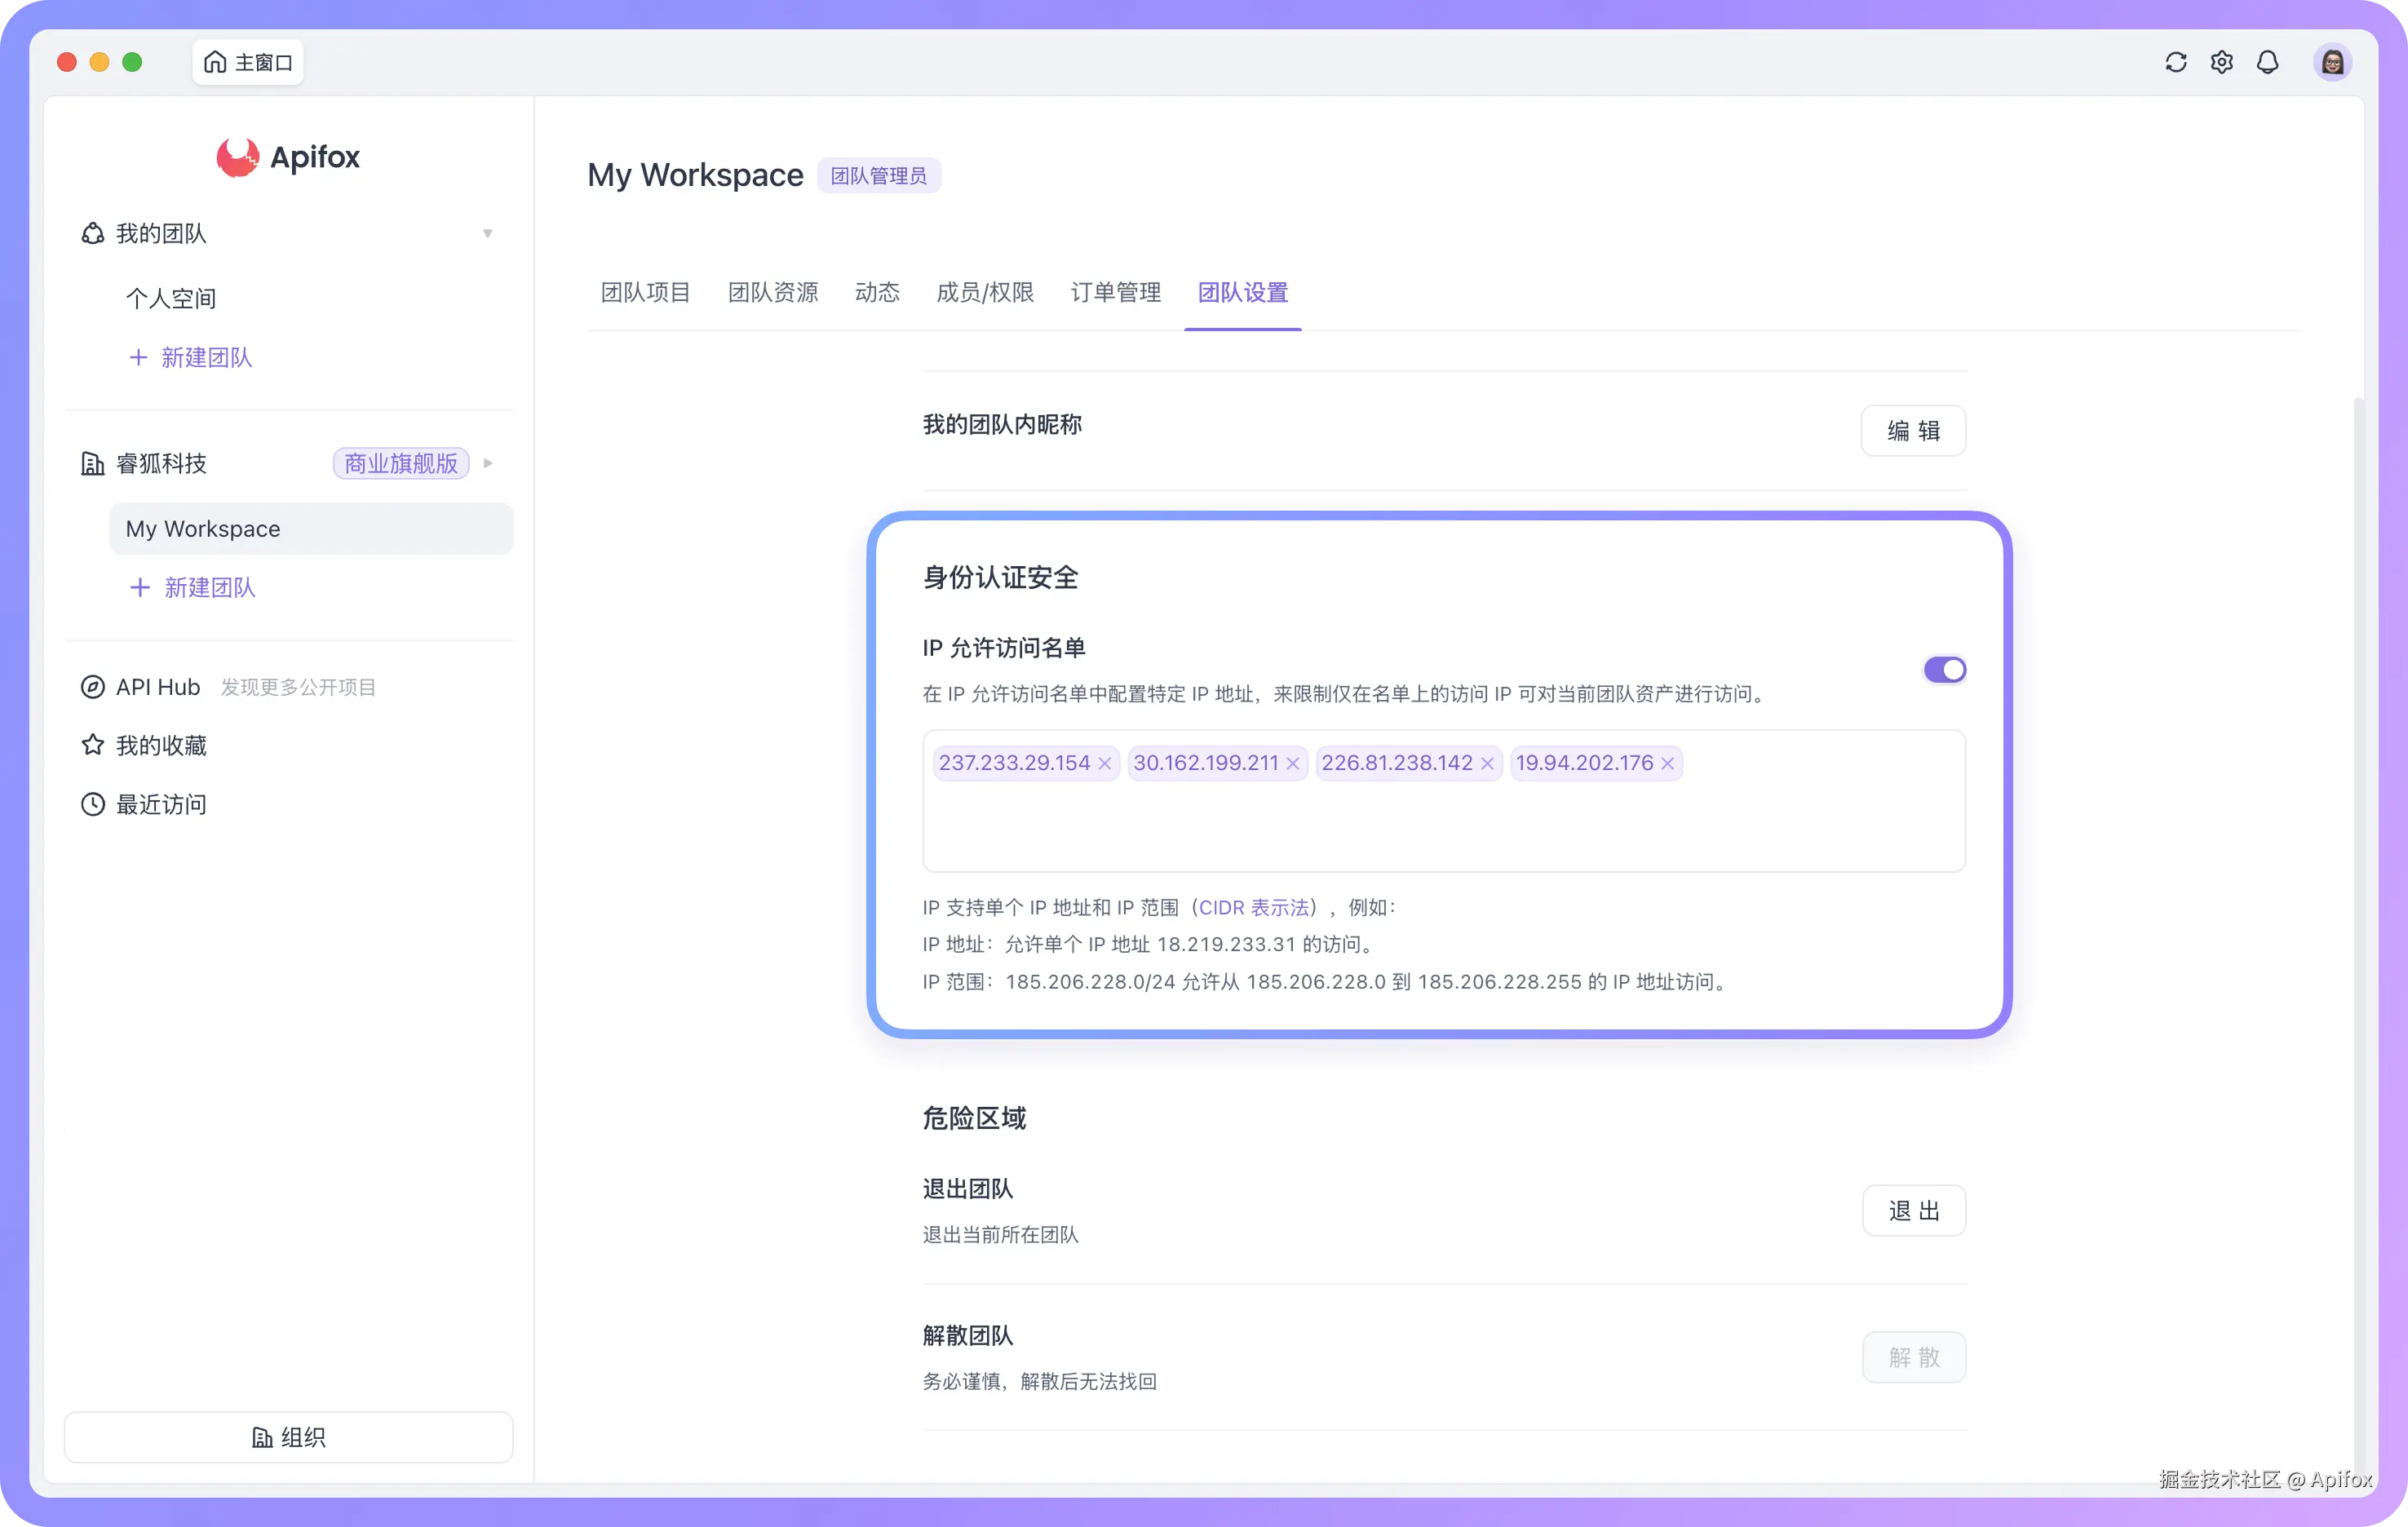Image resolution: width=2408 pixels, height=1527 pixels.
Task: Click the user avatar at top right
Action: pyautogui.click(x=2332, y=62)
